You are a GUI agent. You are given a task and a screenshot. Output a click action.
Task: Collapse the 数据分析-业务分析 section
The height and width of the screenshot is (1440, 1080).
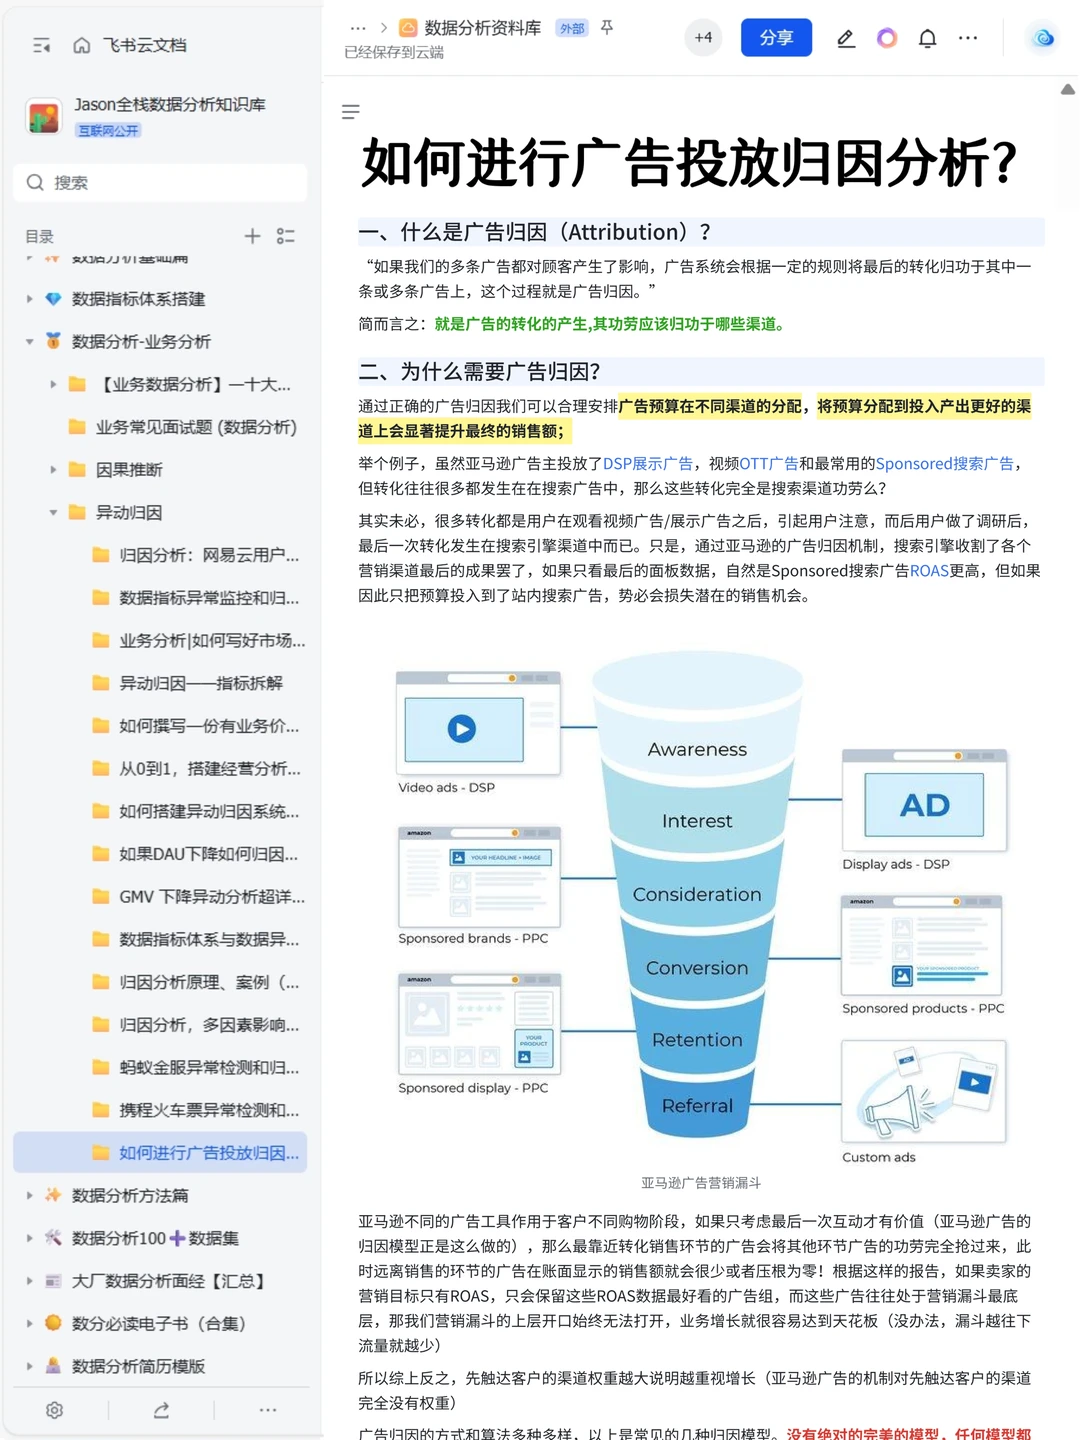[29, 341]
